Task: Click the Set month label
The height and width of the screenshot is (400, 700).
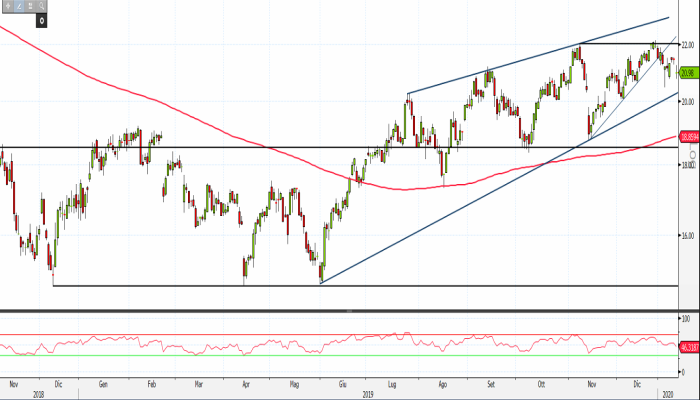Action: point(491,384)
